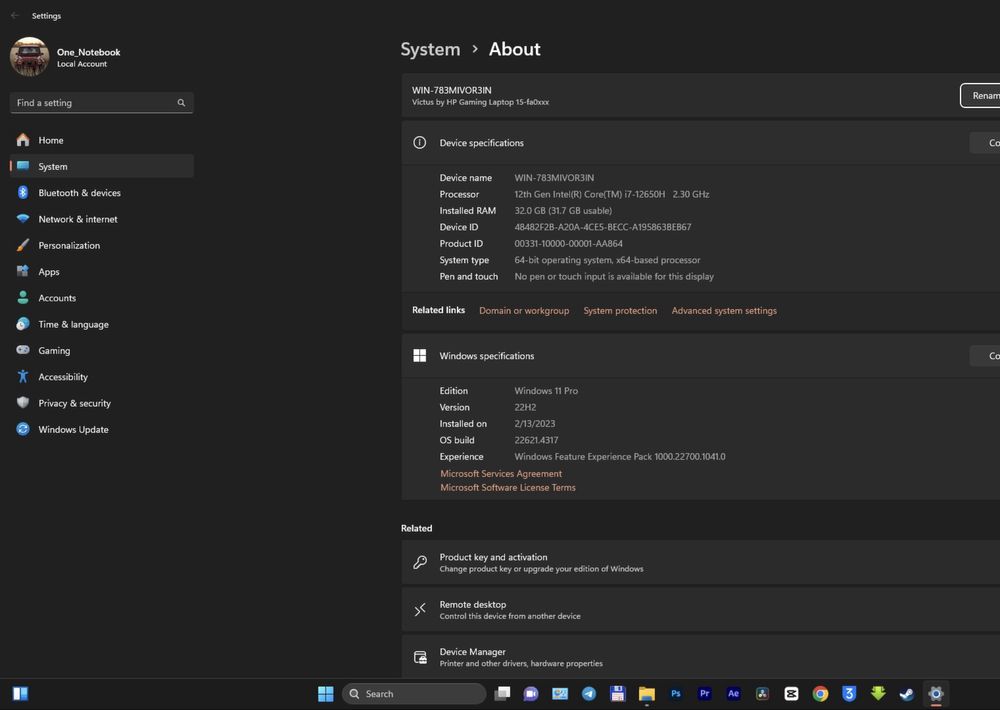
Task: Open the green download arrow app
Action: click(x=878, y=694)
